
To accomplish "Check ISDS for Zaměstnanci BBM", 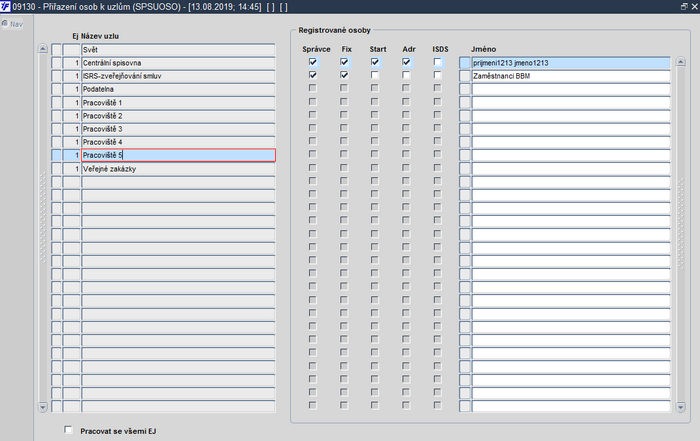I will point(438,75).
